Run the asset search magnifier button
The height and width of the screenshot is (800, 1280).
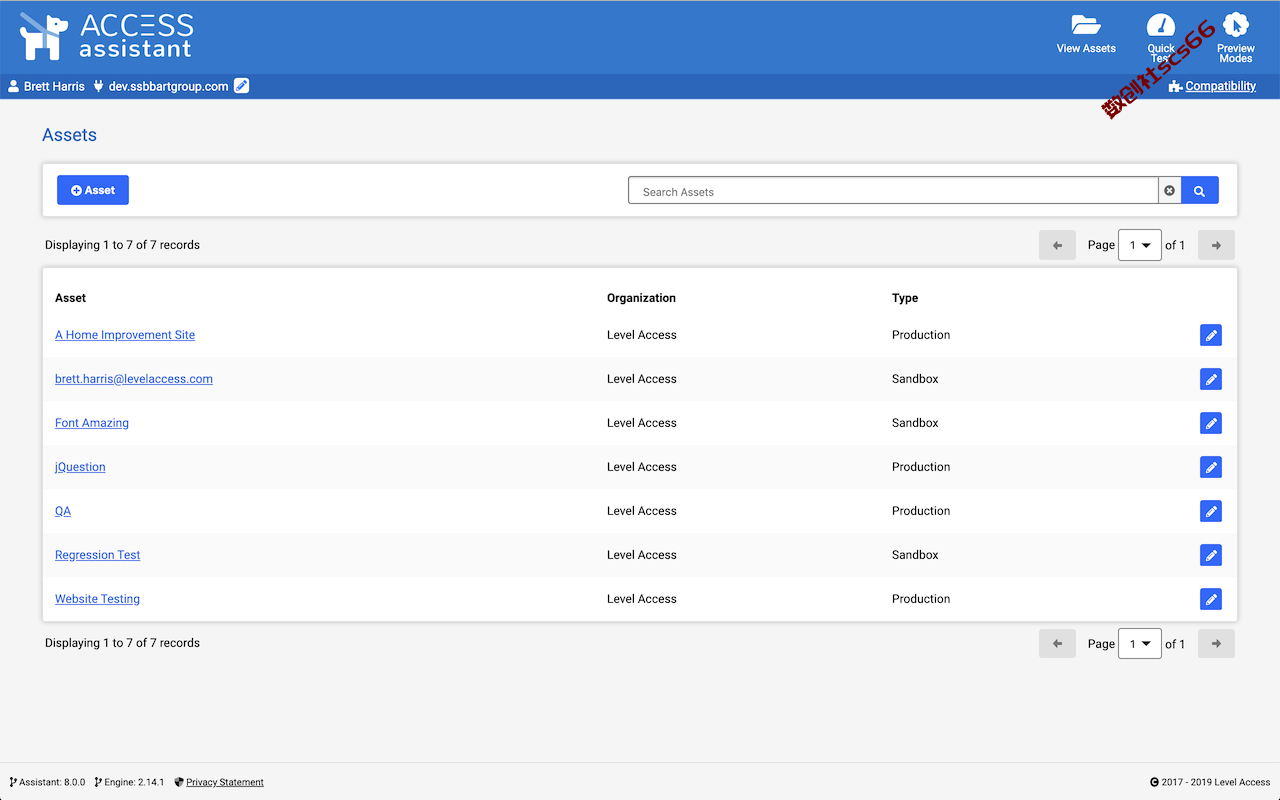point(1200,190)
